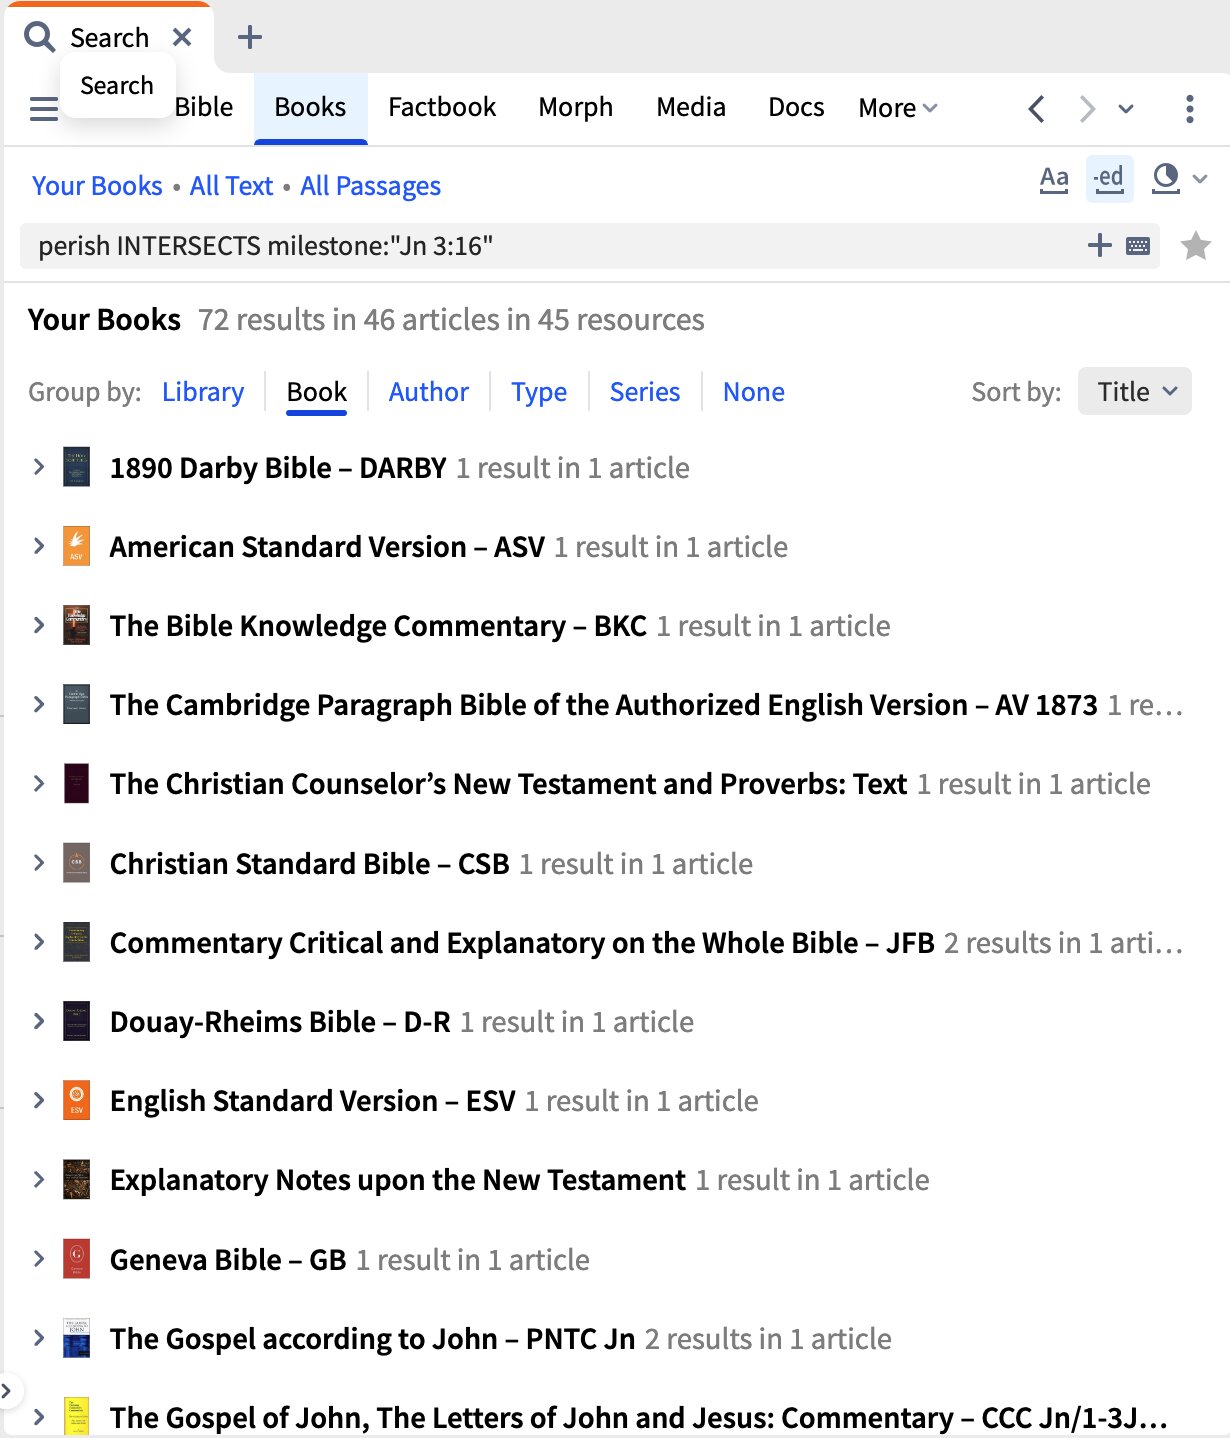Click the Bible Knowledge Commentary cover icon
Image resolution: width=1230 pixels, height=1438 pixels.
[76, 625]
